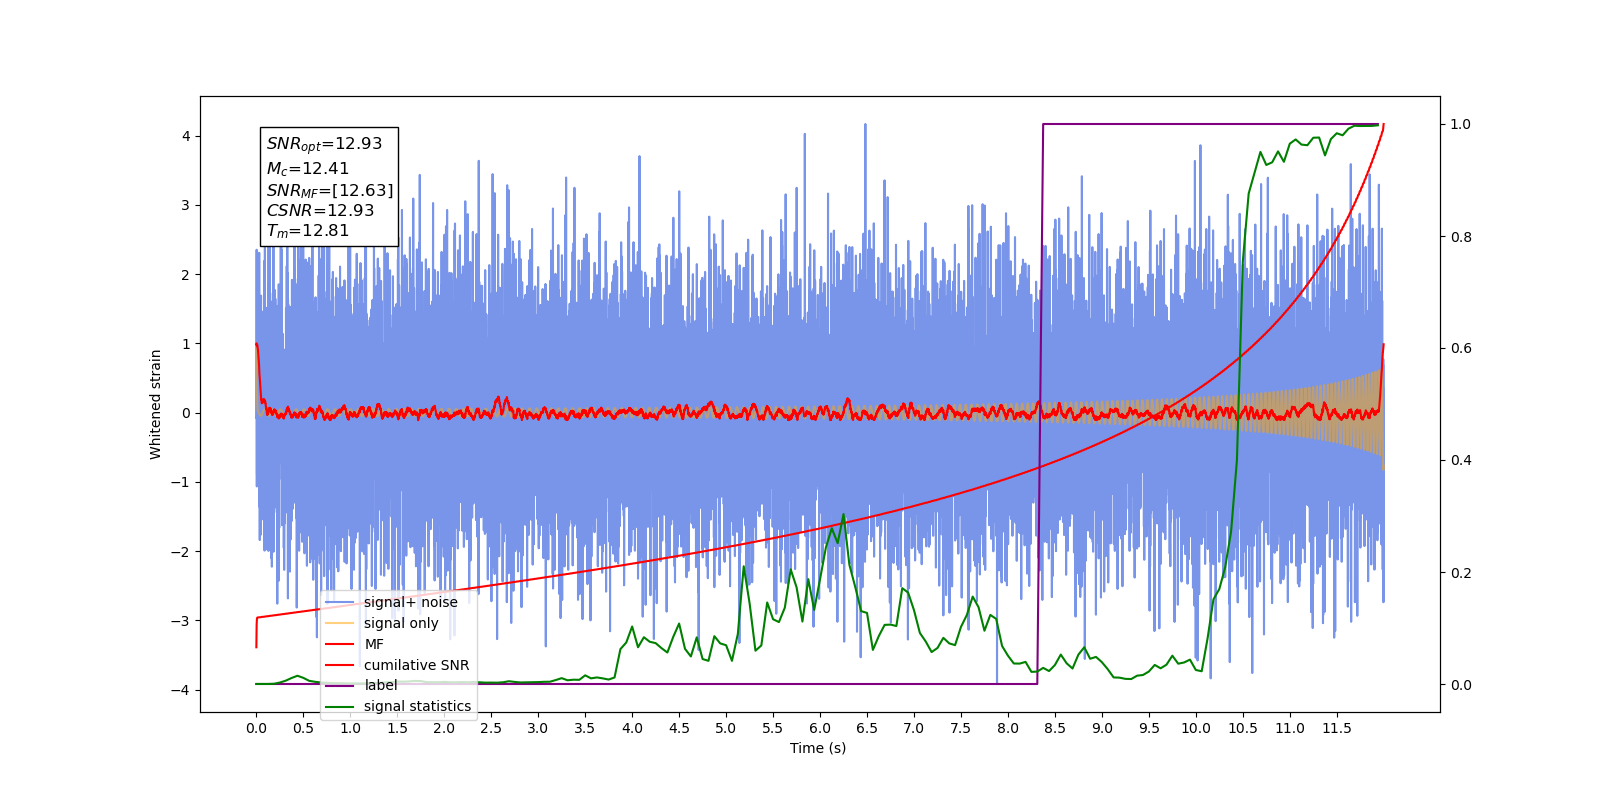Click the 0.4 tick on the right axis
Viewport: 1600px width, 800px height.
click(1461, 460)
